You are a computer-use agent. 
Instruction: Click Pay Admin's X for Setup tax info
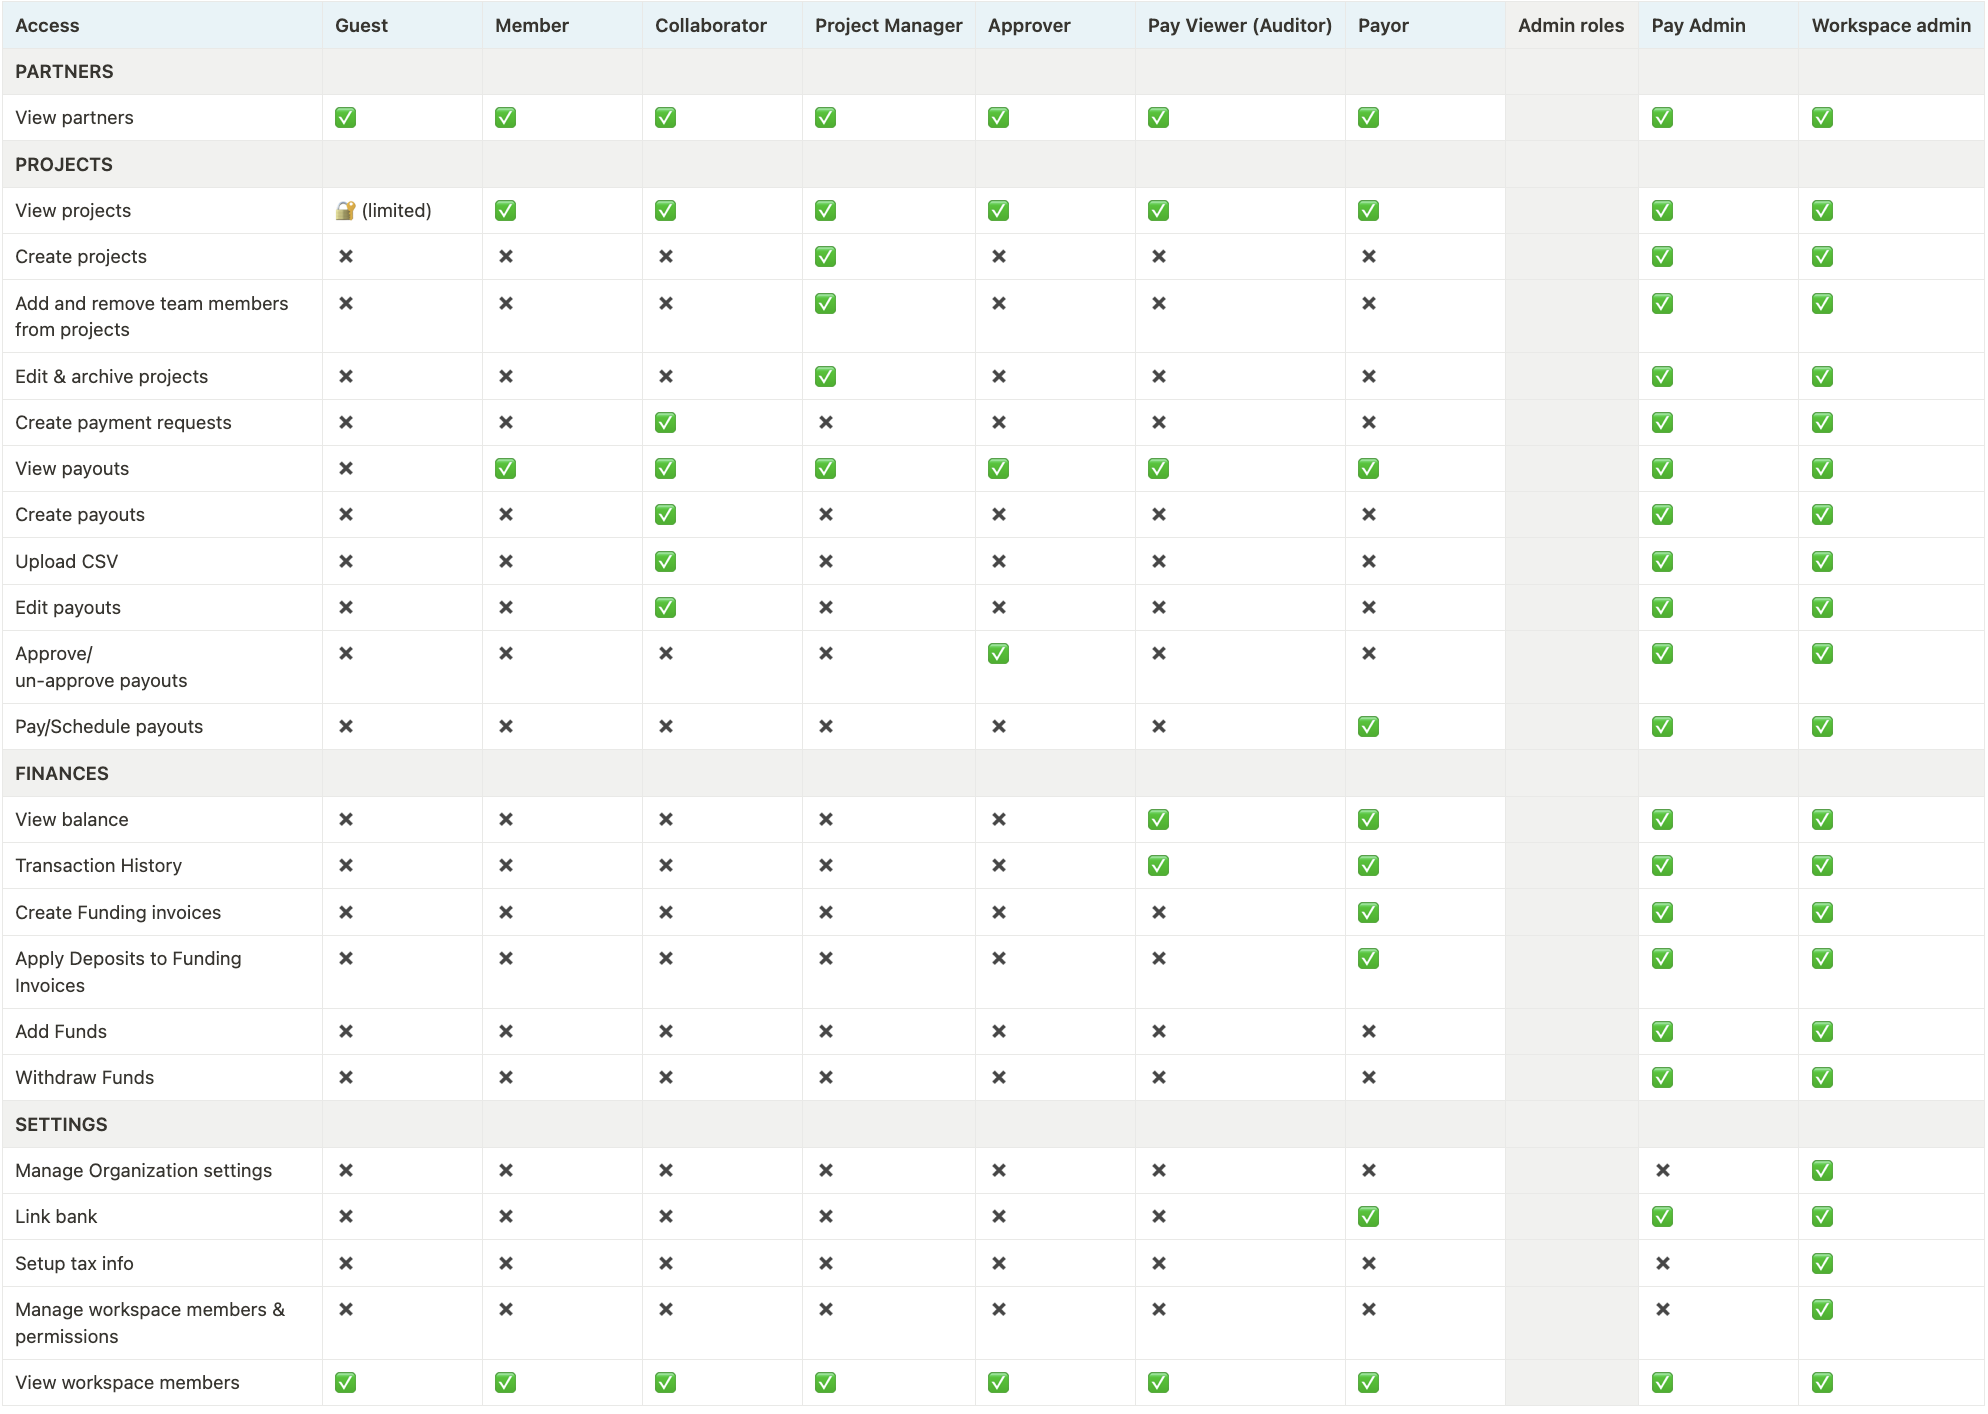[1662, 1264]
